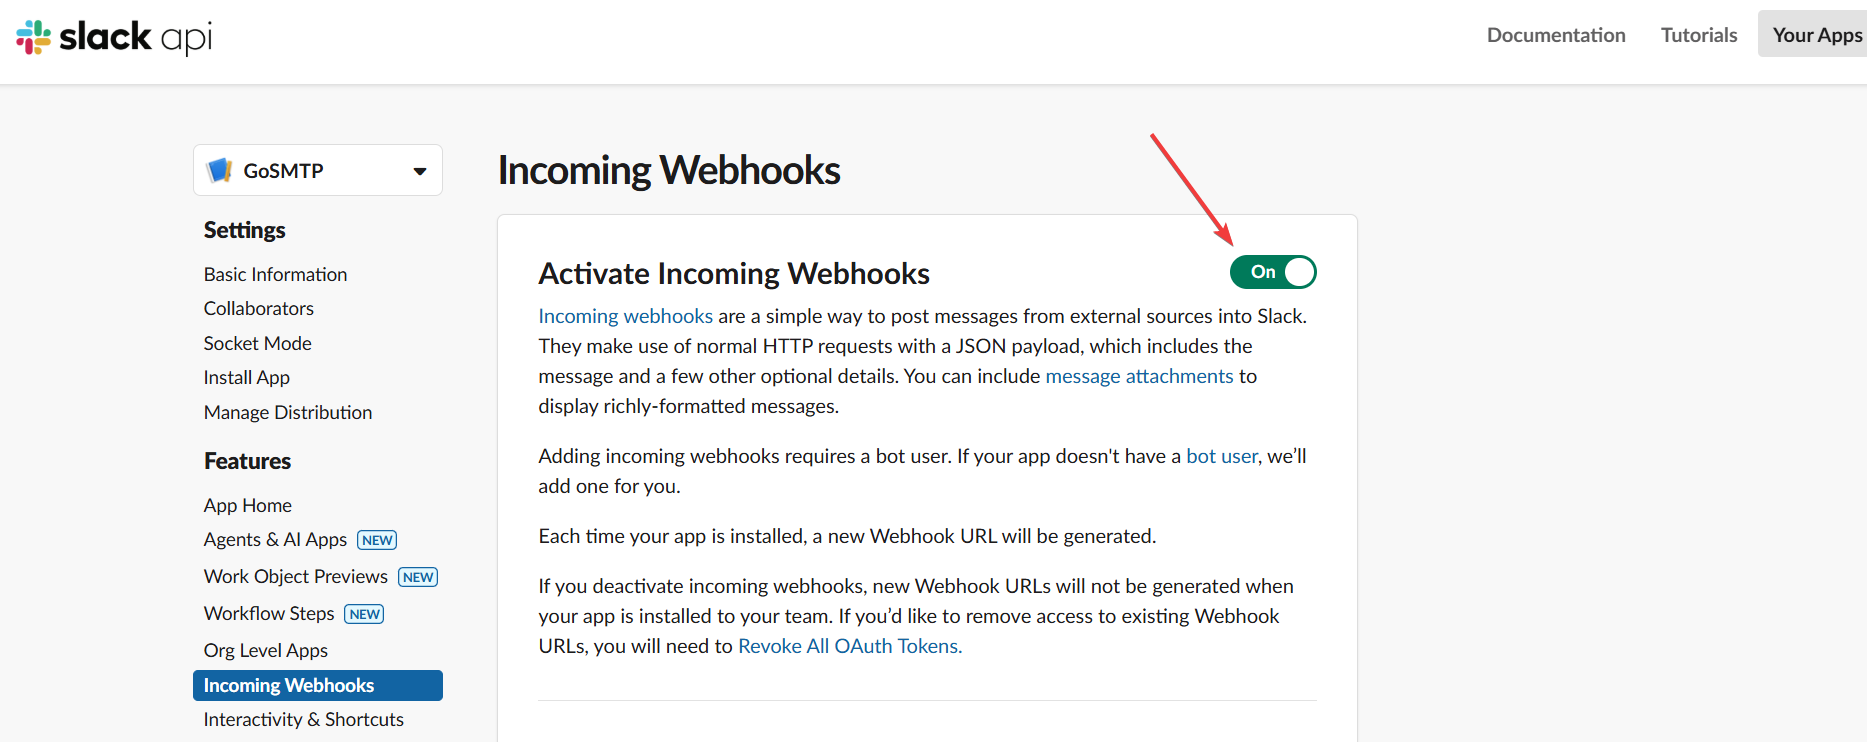
Task: Click Revoke All OAuth Tokens link
Action: point(850,646)
